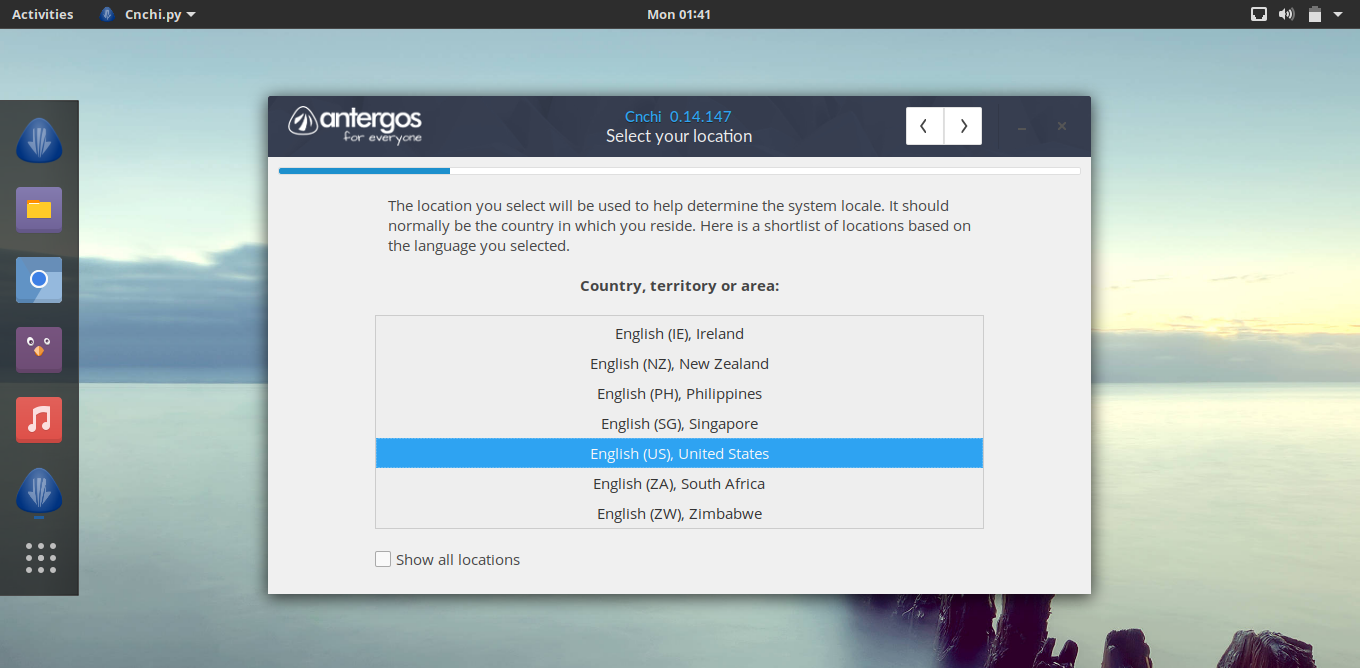The width and height of the screenshot is (1360, 668).
Task: Open the purple bird chat app
Action: point(39,350)
